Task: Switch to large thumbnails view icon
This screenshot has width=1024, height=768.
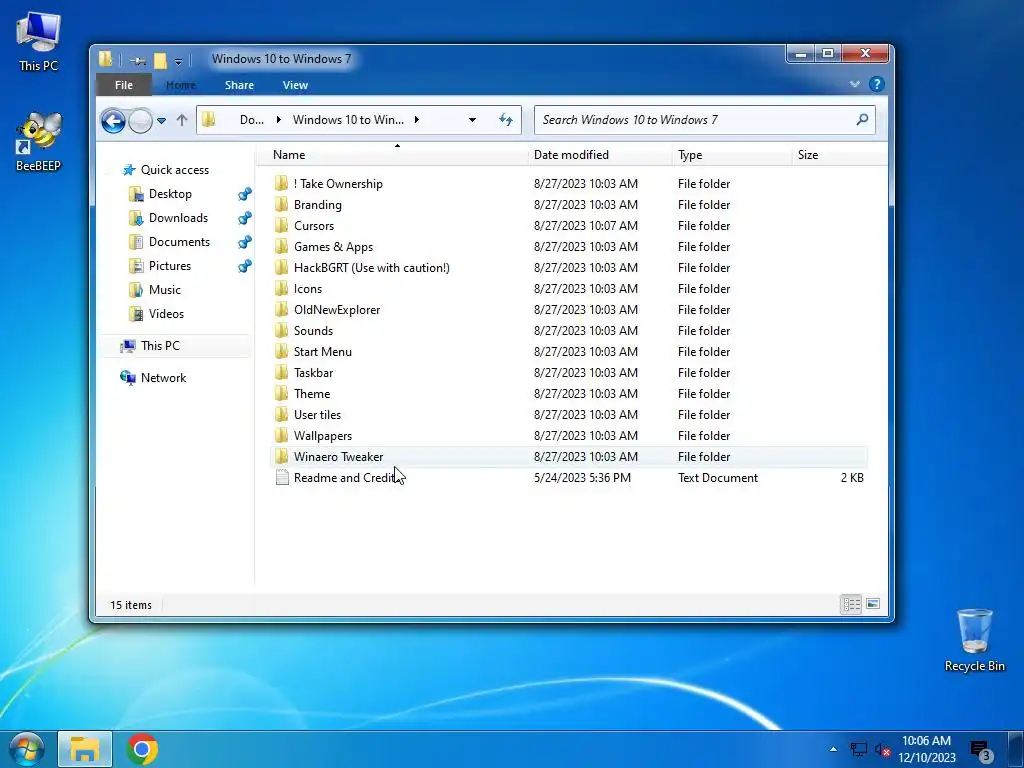Action: click(872, 604)
